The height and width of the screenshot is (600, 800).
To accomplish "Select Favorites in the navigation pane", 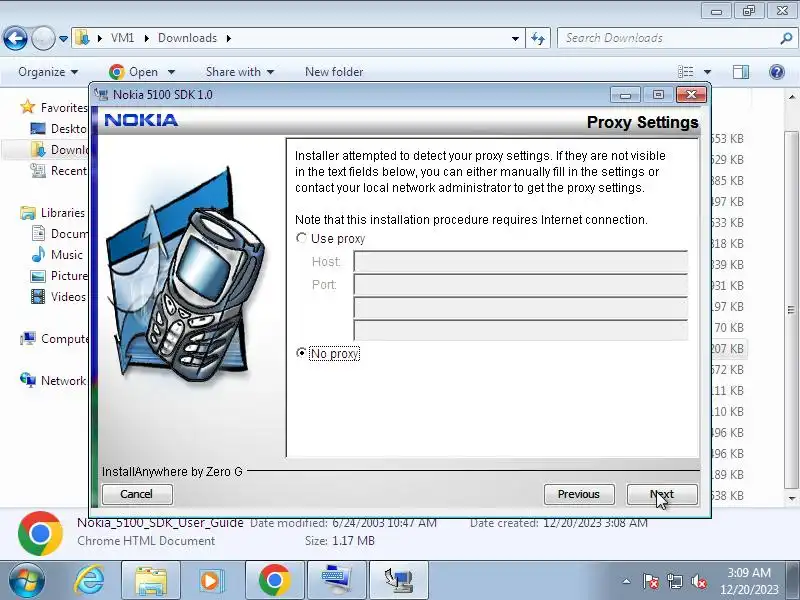I will point(54,107).
